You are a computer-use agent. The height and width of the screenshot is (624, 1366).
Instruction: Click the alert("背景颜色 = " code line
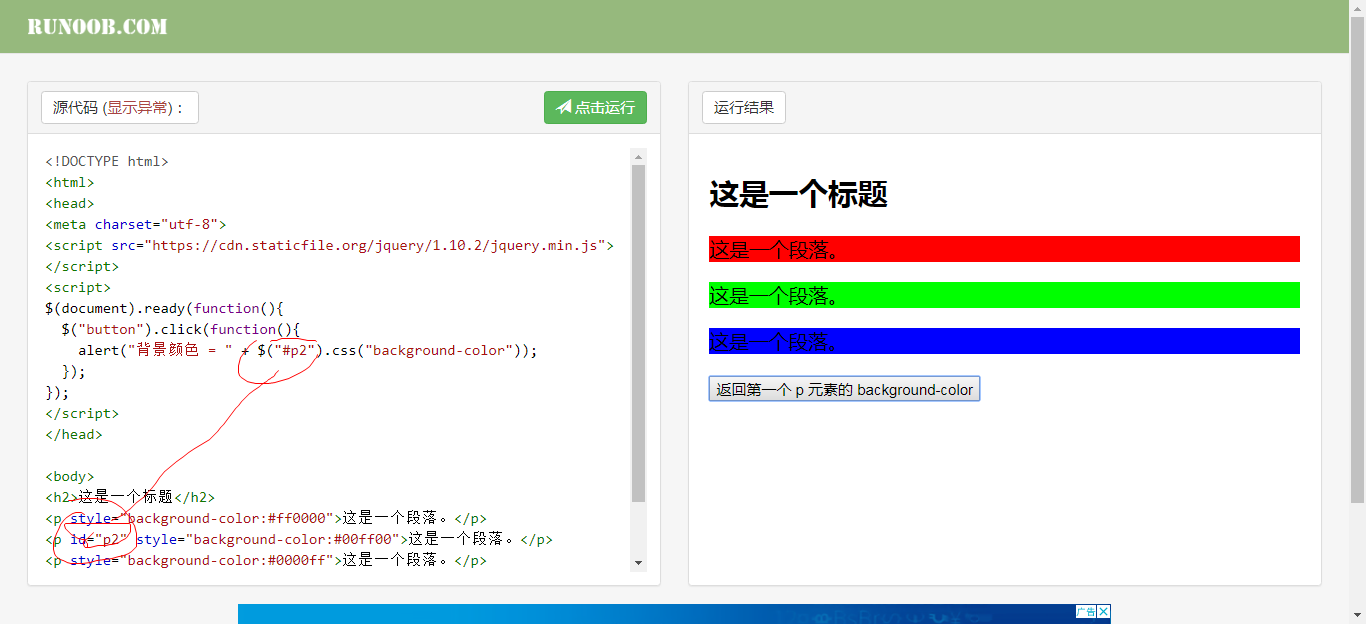tap(308, 350)
